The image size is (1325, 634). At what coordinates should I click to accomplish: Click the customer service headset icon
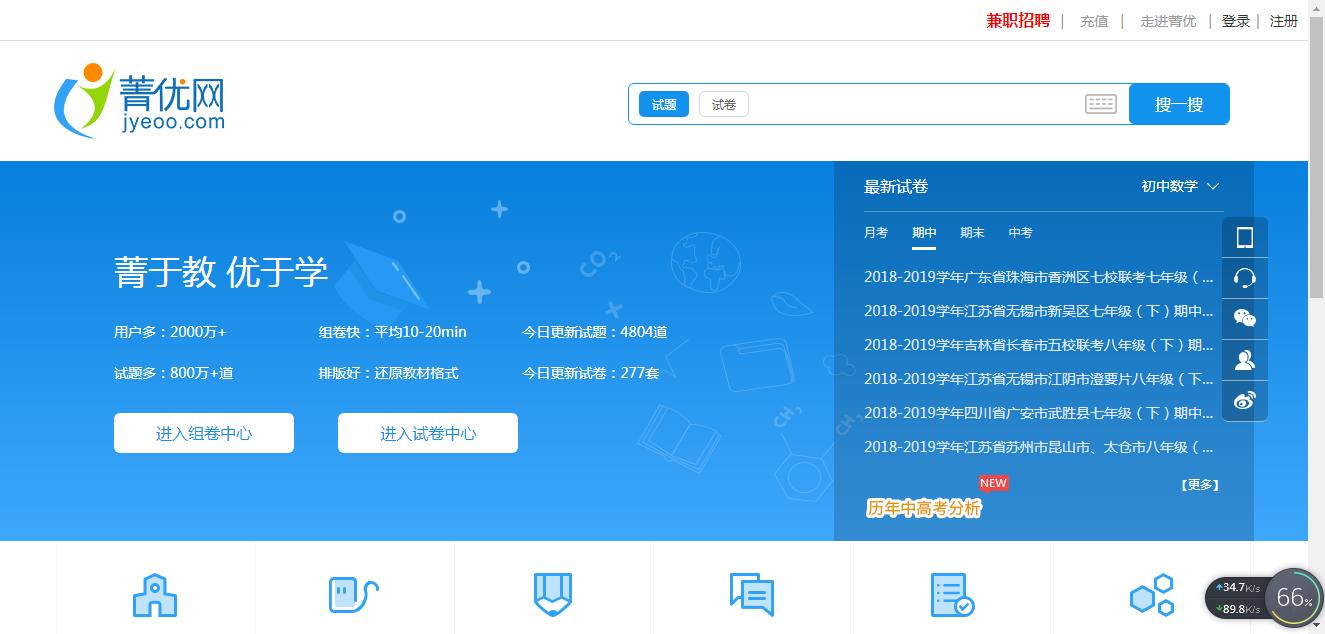pos(1244,278)
